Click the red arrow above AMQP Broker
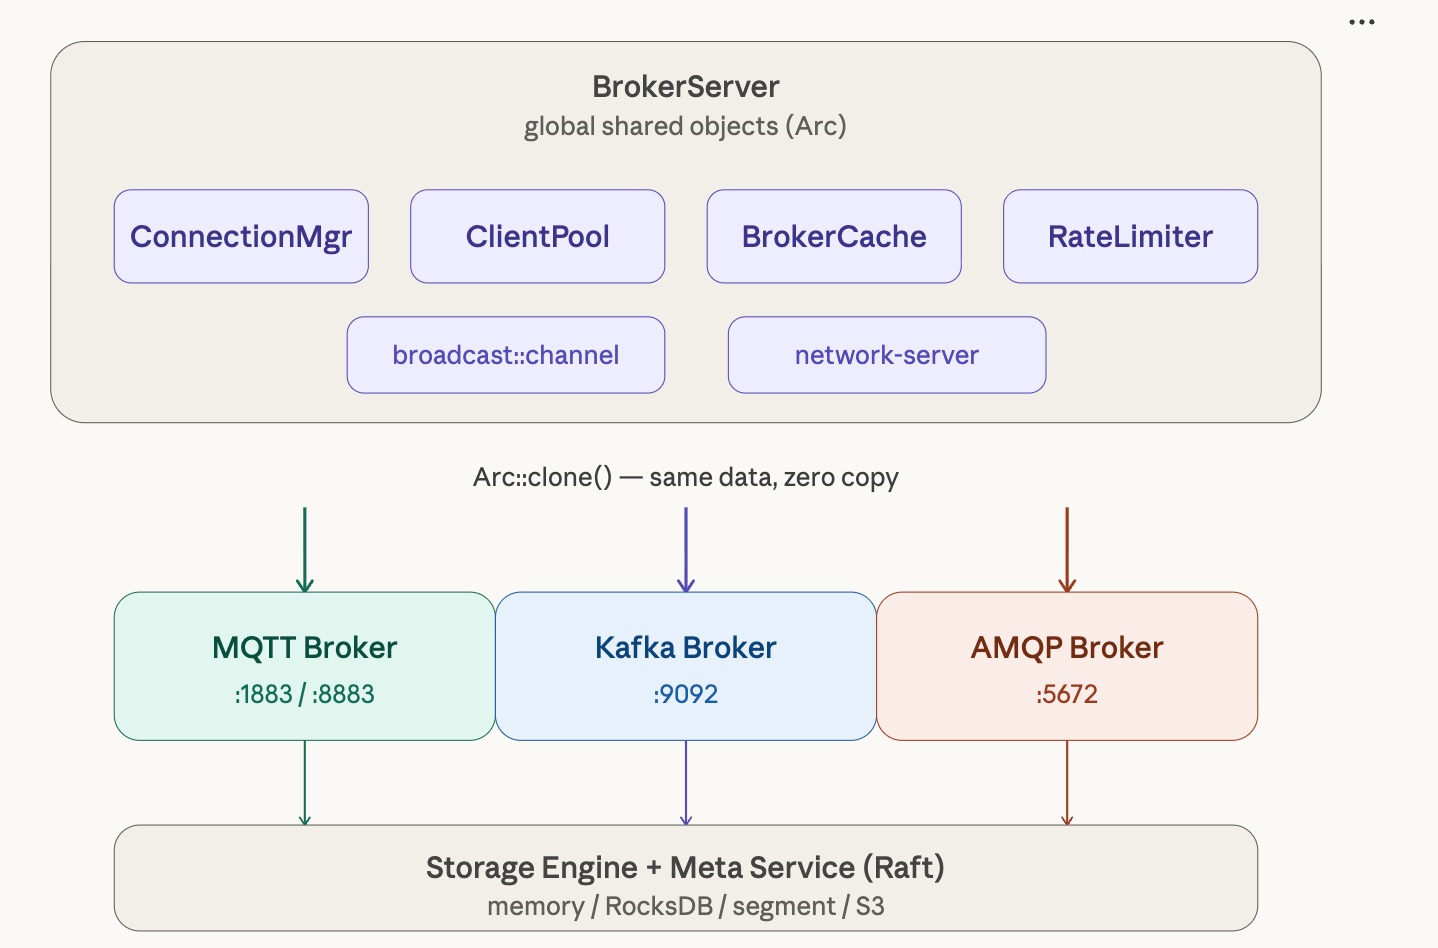 1067,549
